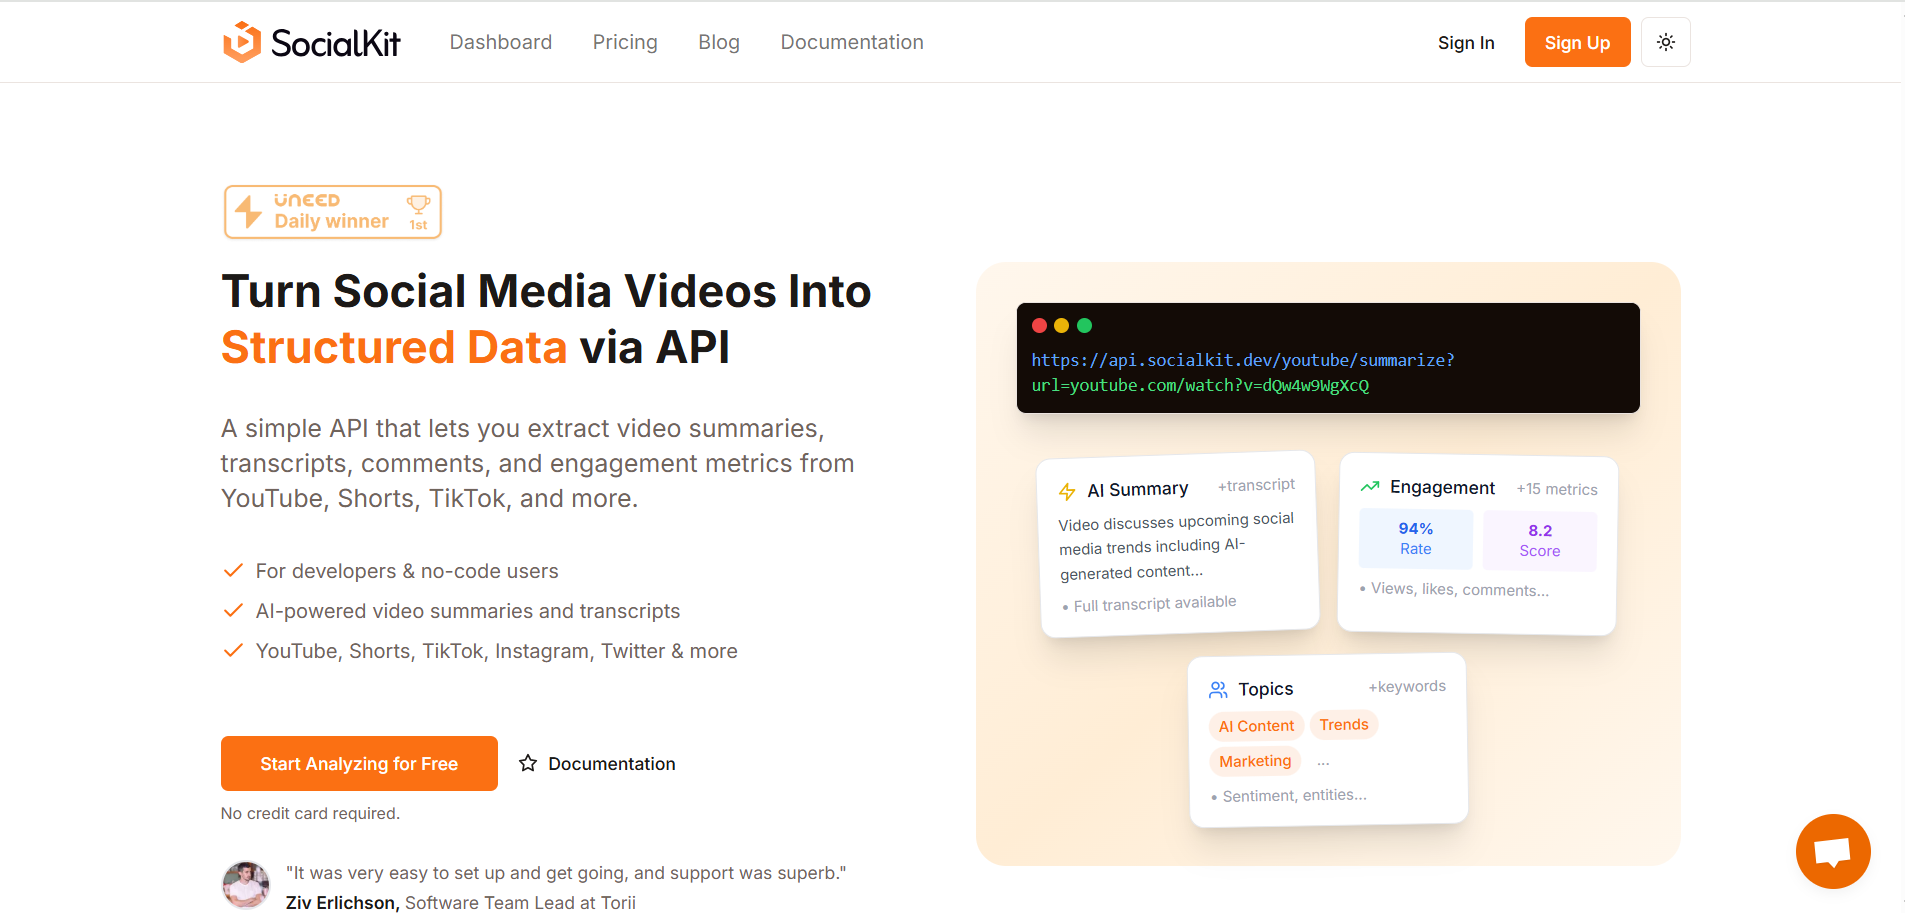This screenshot has width=1905, height=913.
Task: Click checkmark next to YouTube, Shorts line
Action: [233, 651]
